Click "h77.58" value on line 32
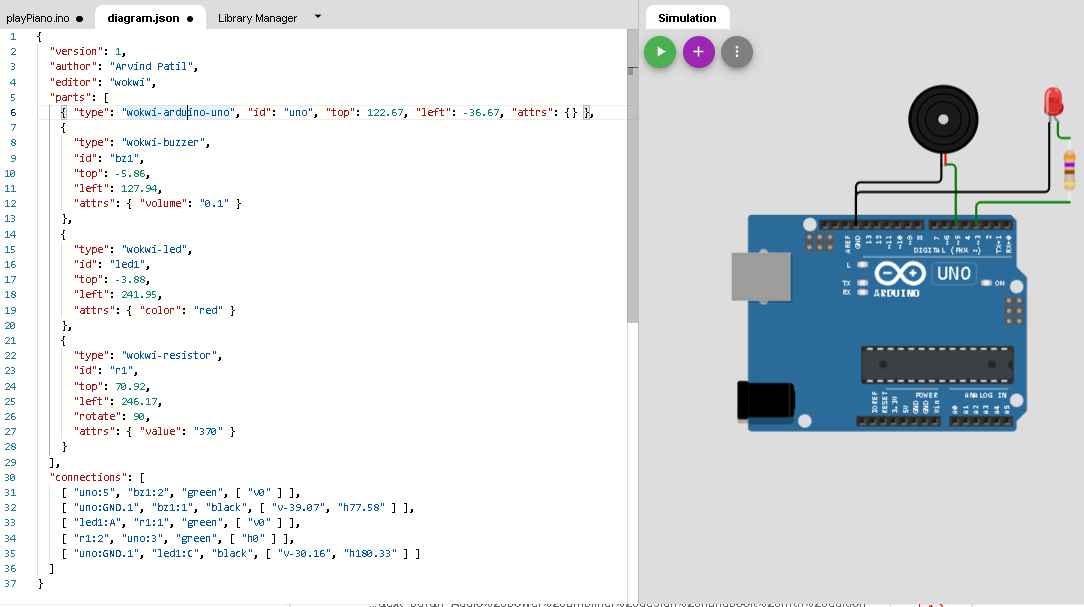1084x607 pixels. click(362, 507)
